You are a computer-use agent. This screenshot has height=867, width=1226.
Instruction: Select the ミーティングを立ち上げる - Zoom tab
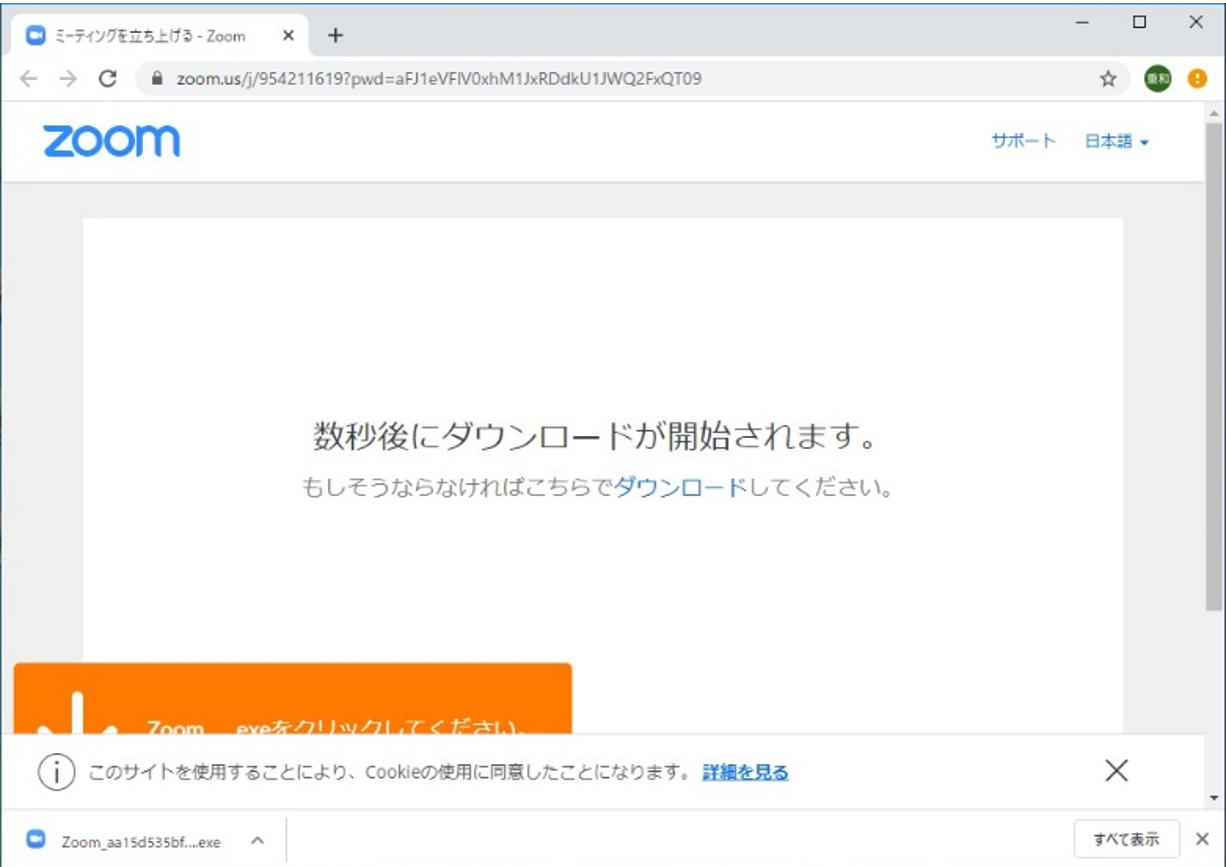coord(160,35)
